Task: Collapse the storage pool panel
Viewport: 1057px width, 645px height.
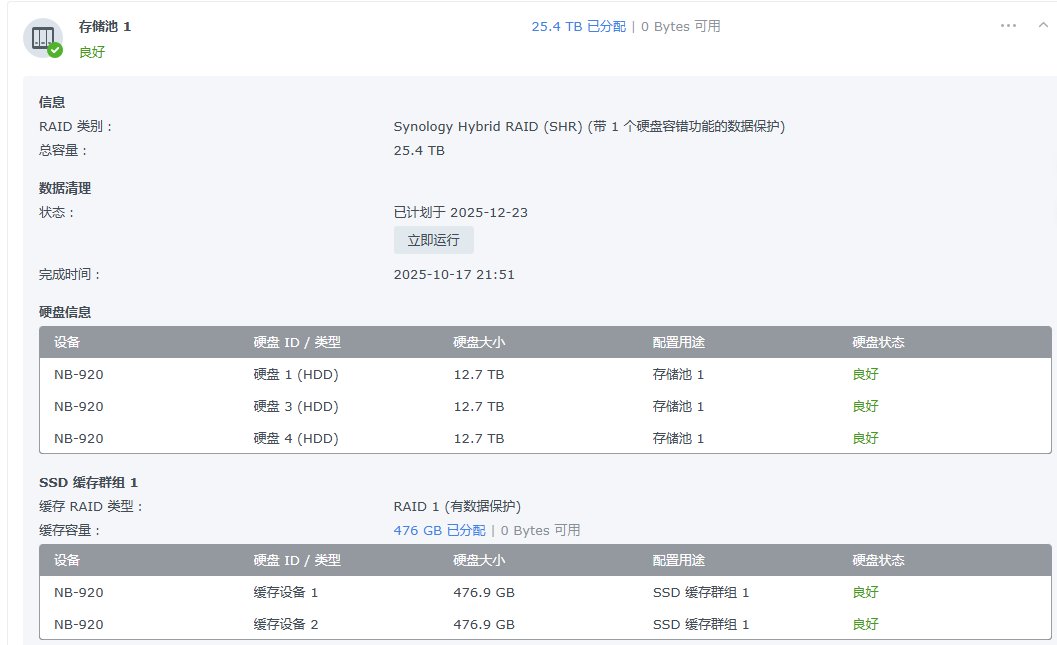Action: 1042,24
